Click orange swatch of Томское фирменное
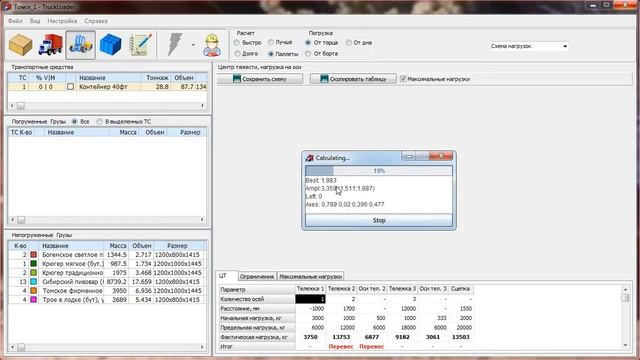The height and width of the screenshot is (360, 640). point(33,291)
